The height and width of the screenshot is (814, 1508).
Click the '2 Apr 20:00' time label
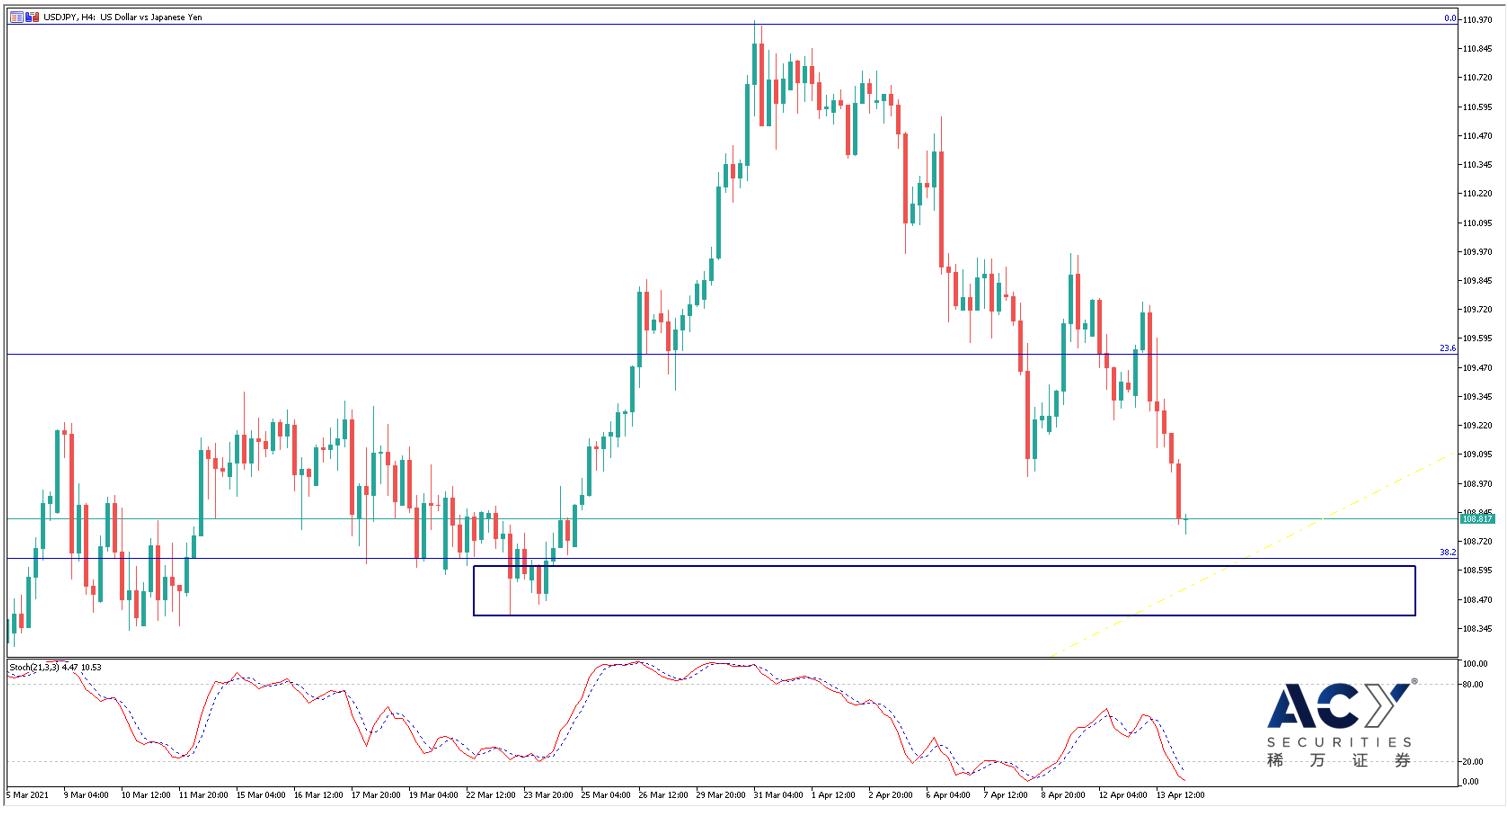tap(893, 795)
